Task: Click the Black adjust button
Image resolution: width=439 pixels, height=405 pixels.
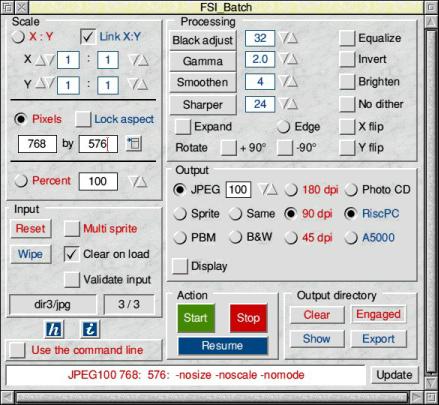Action: coord(203,40)
